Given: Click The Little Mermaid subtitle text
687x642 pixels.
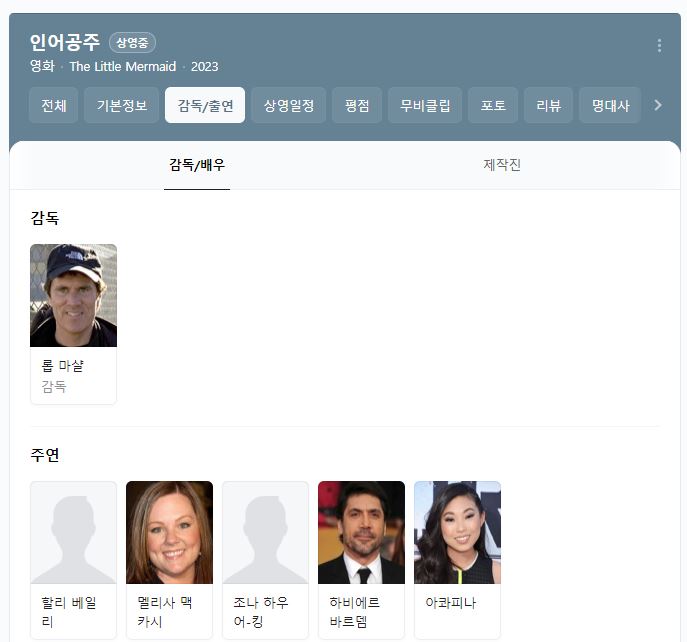Looking at the screenshot, I should point(123,66).
